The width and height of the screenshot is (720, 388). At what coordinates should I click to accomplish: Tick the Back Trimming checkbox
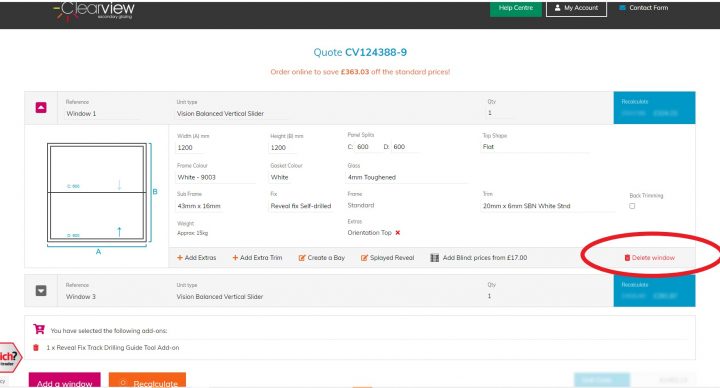(632, 206)
